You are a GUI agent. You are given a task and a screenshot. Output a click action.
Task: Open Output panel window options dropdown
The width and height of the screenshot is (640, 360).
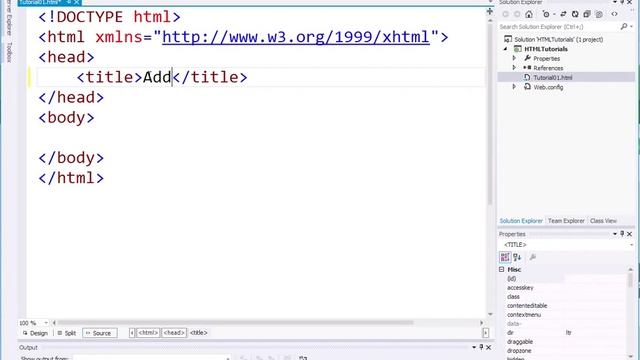pyautogui.click(x=474, y=347)
